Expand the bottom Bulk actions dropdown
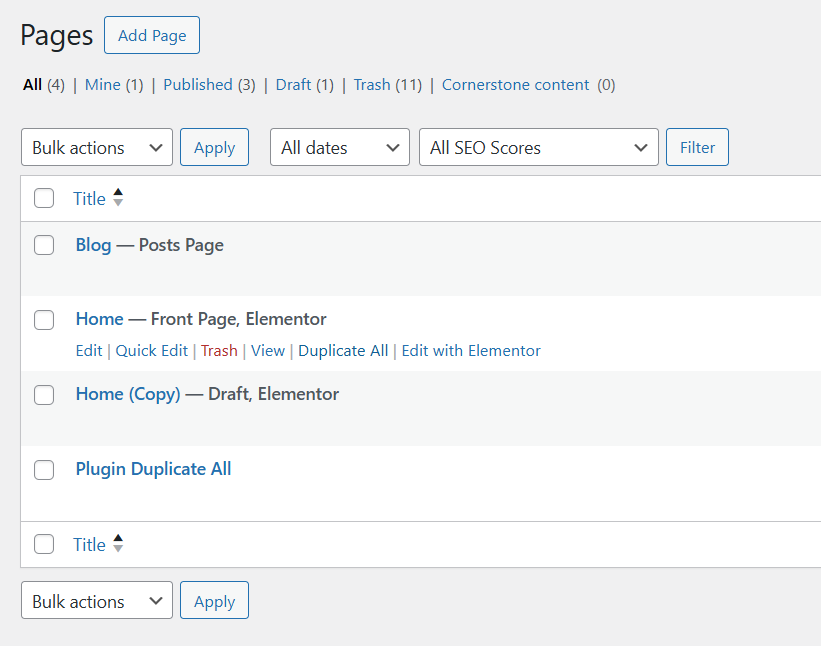This screenshot has width=821, height=646. 96,600
